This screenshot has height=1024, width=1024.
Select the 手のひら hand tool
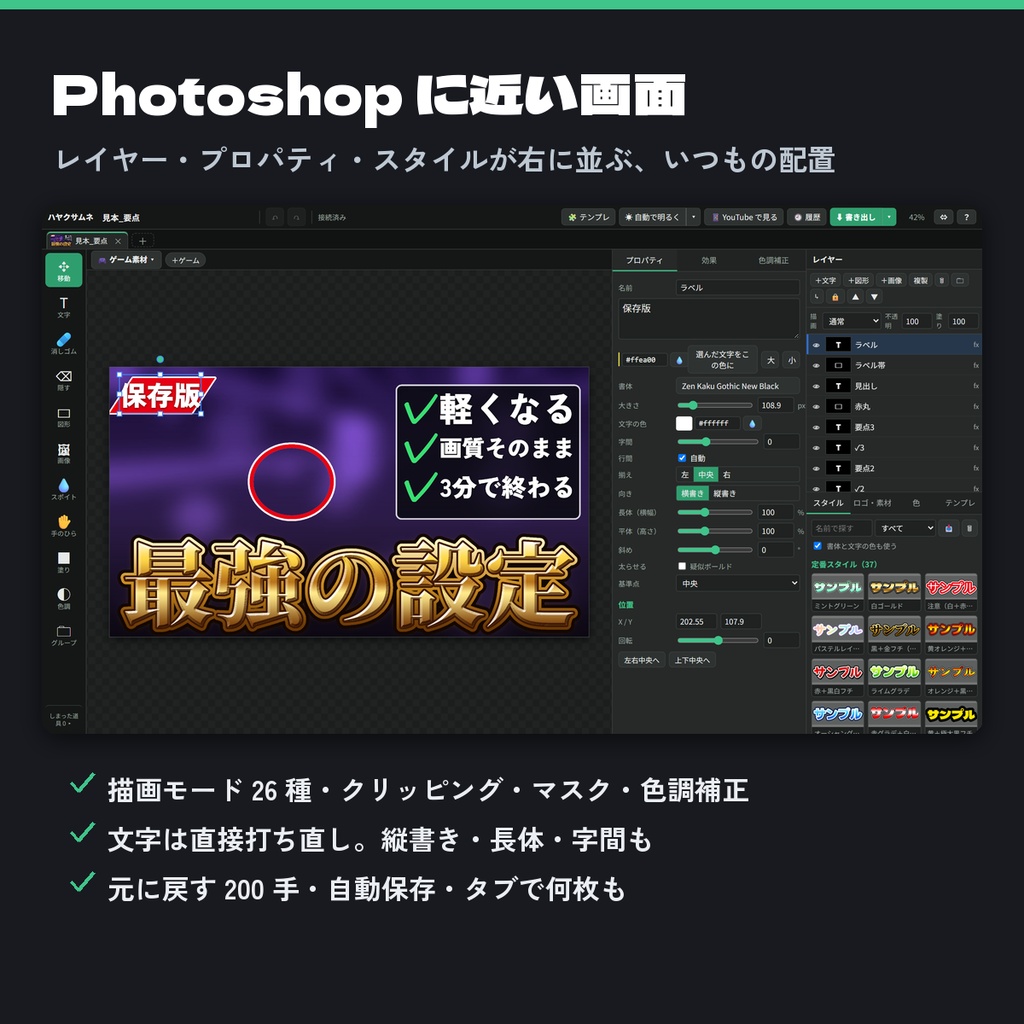click(63, 526)
